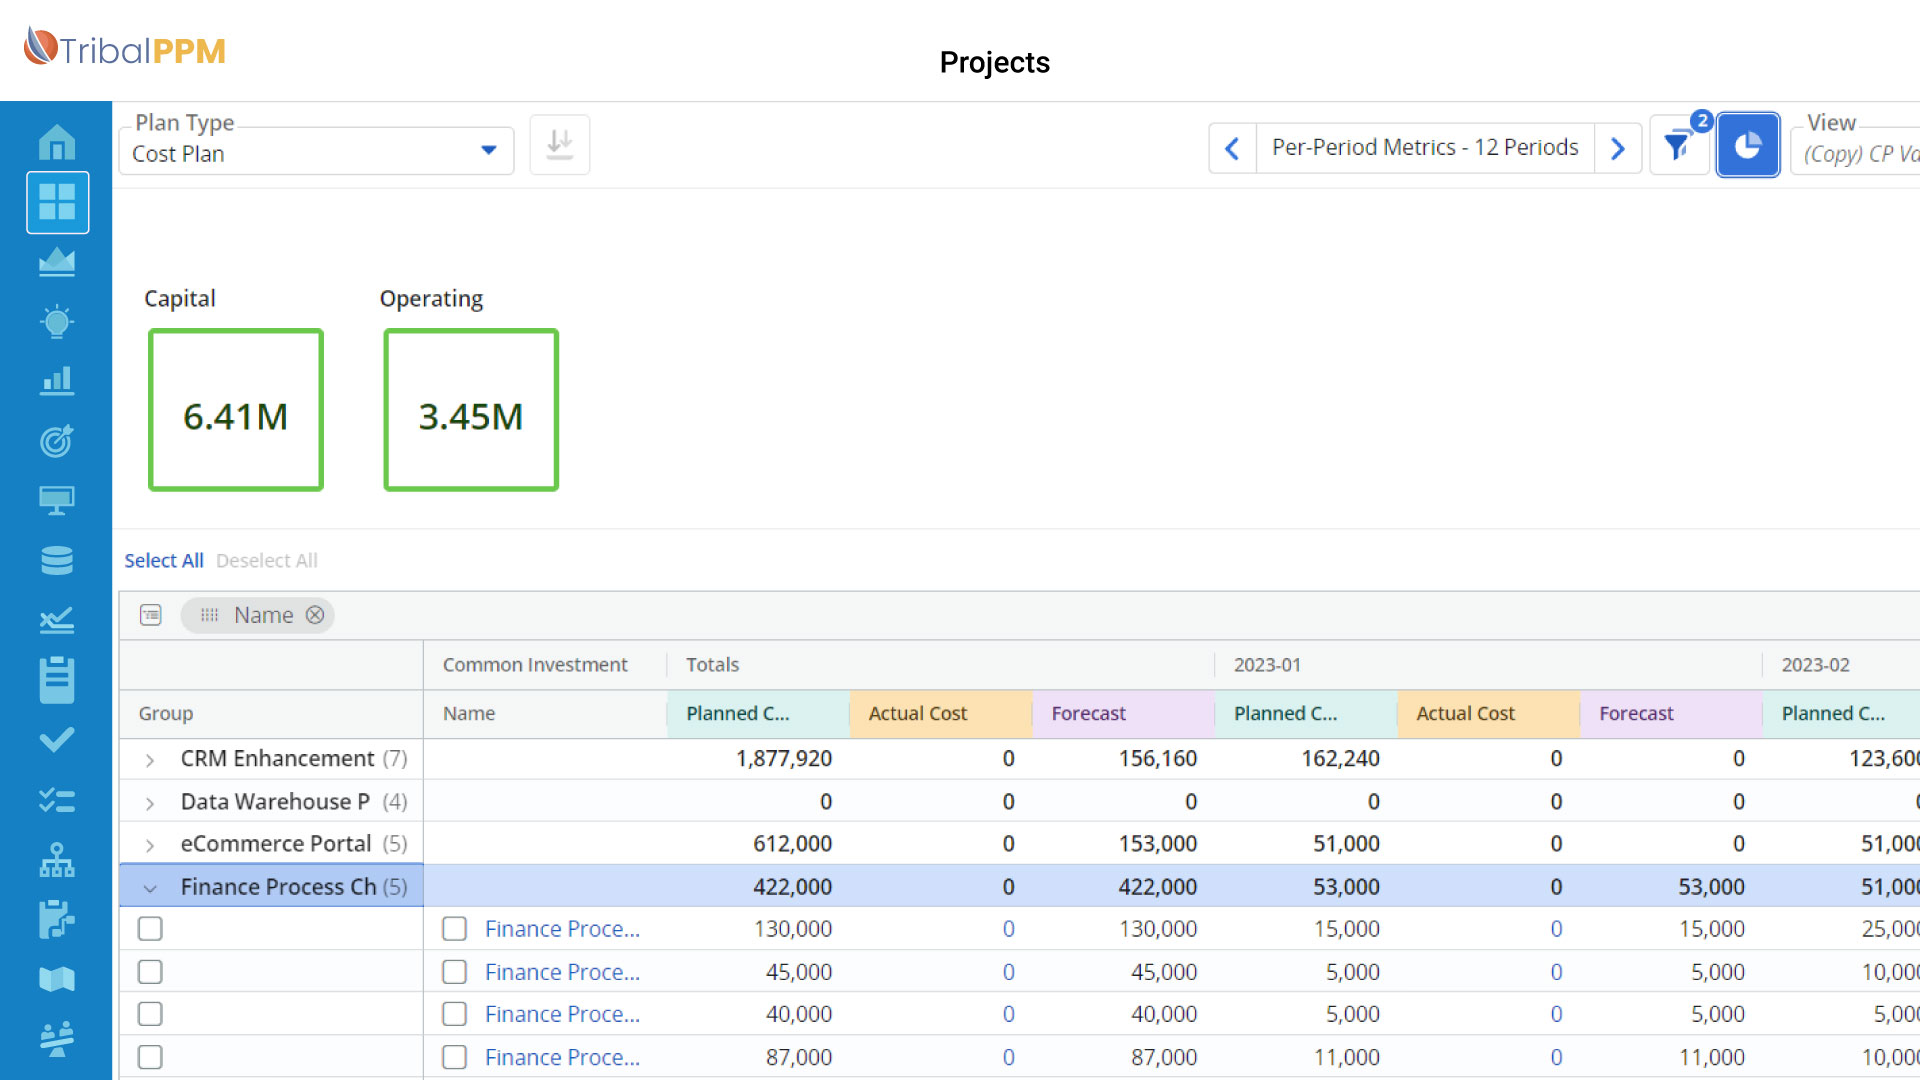Open Finance Proce... link with 40,000 planned
Viewport: 1920px width, 1080px height.
tap(562, 1014)
